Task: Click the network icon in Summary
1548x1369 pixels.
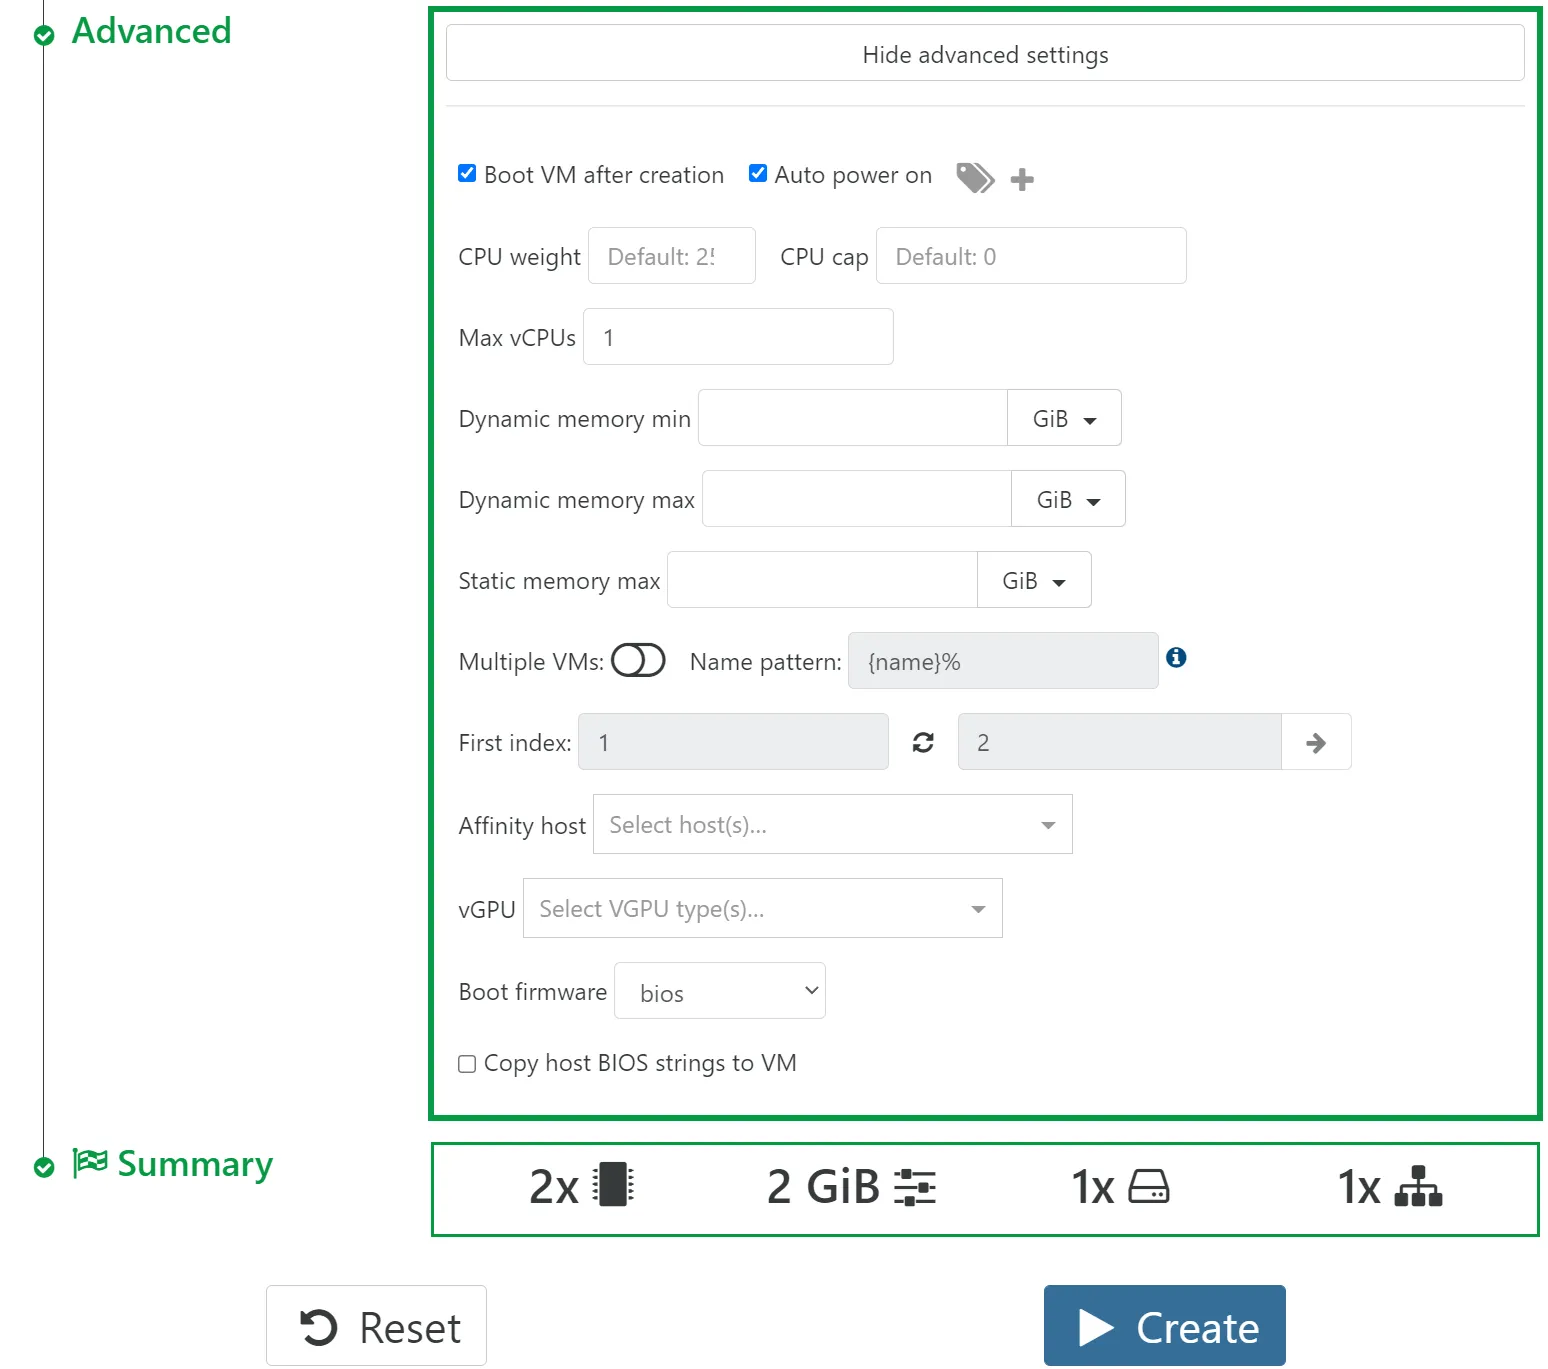Action: 1418,1186
